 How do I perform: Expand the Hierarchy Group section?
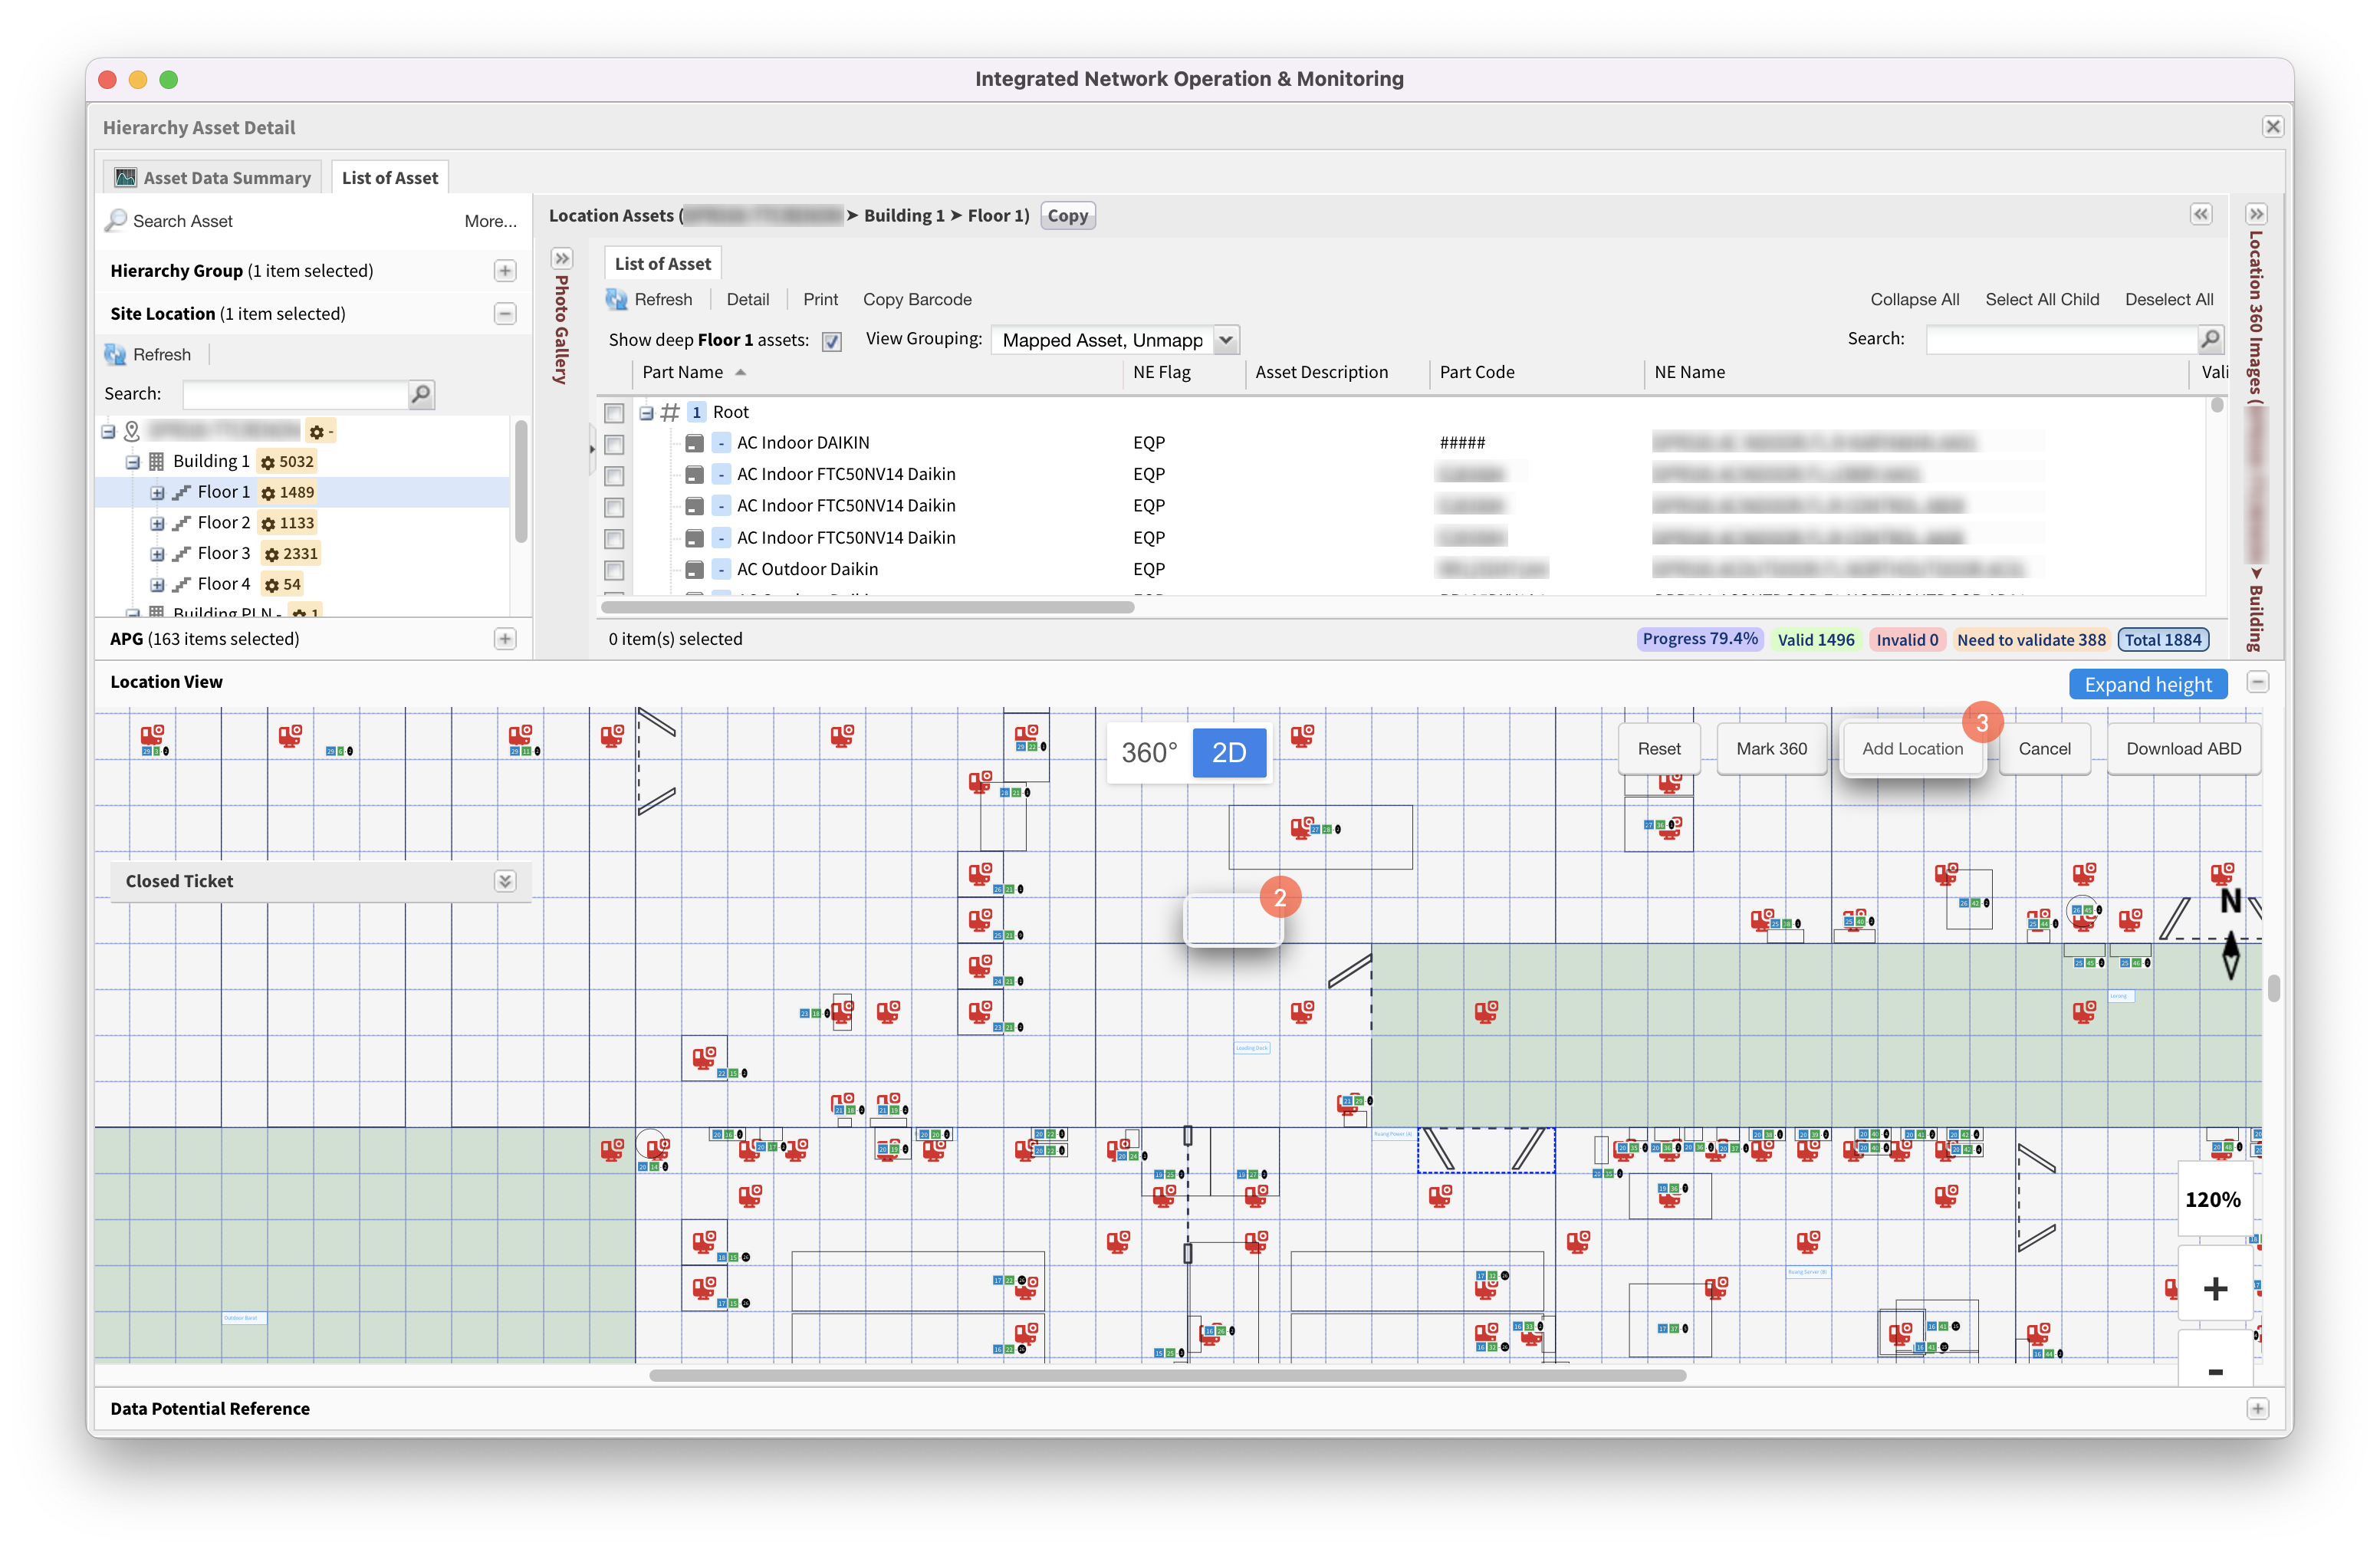coord(505,271)
